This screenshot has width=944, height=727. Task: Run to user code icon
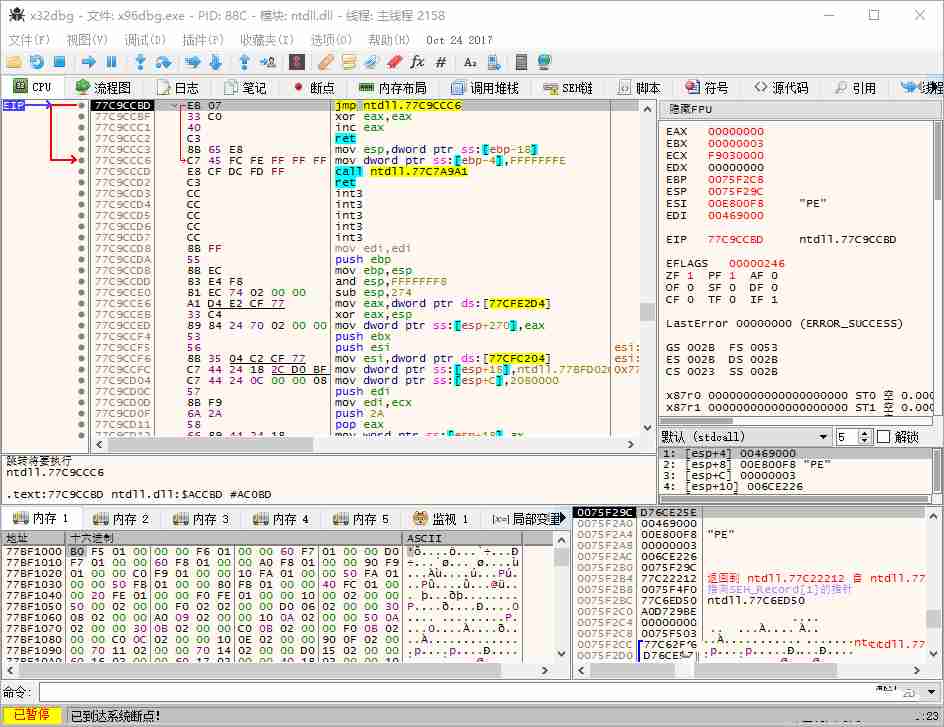(x=268, y=62)
